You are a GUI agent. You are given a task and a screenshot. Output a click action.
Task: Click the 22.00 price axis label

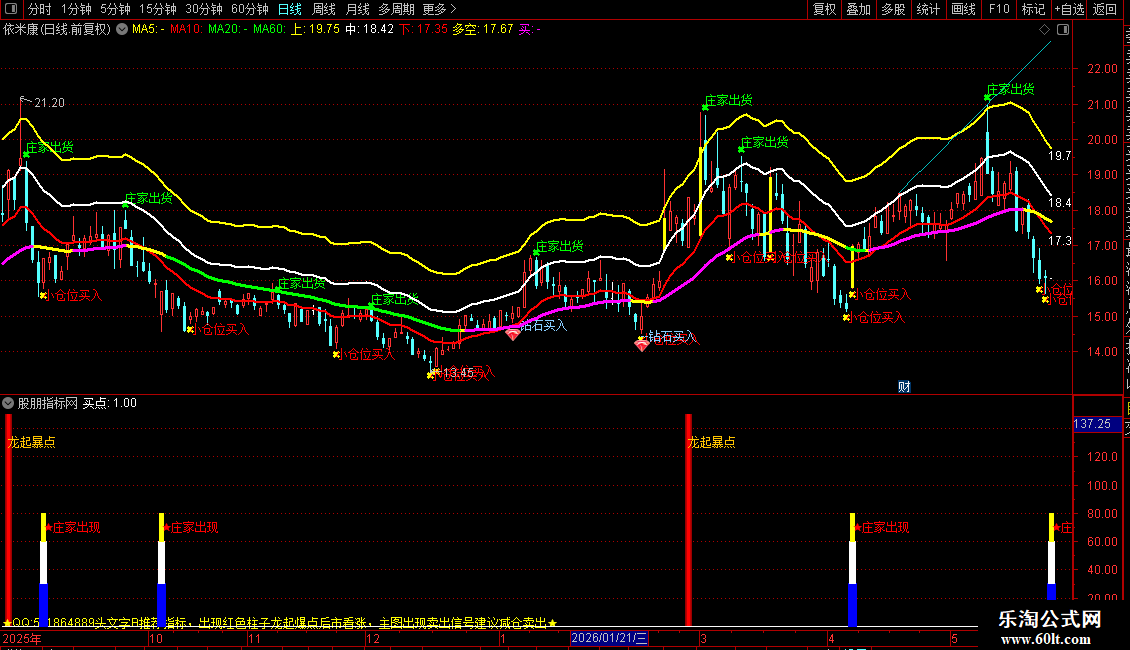(x=1103, y=69)
